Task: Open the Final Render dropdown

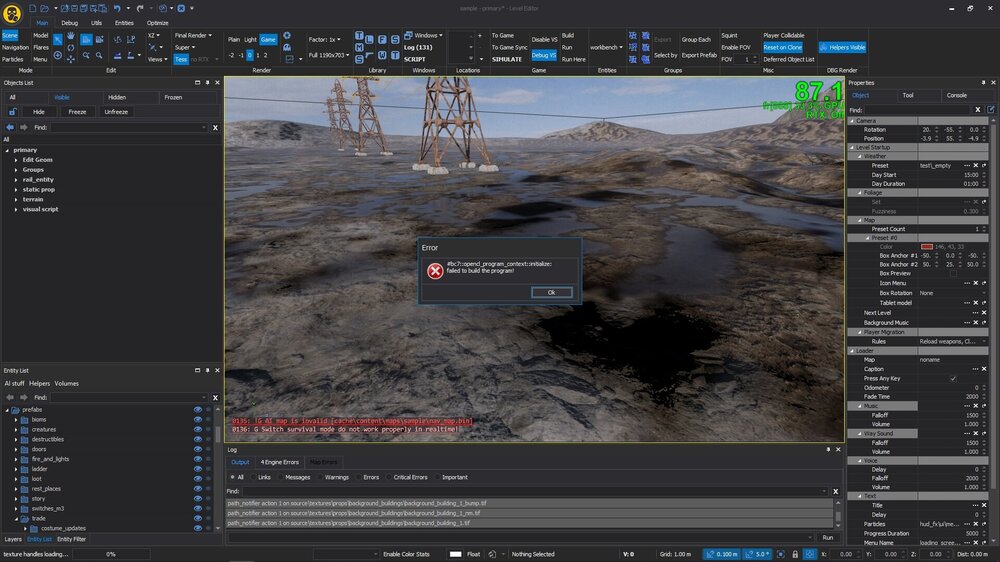Action: click(193, 35)
